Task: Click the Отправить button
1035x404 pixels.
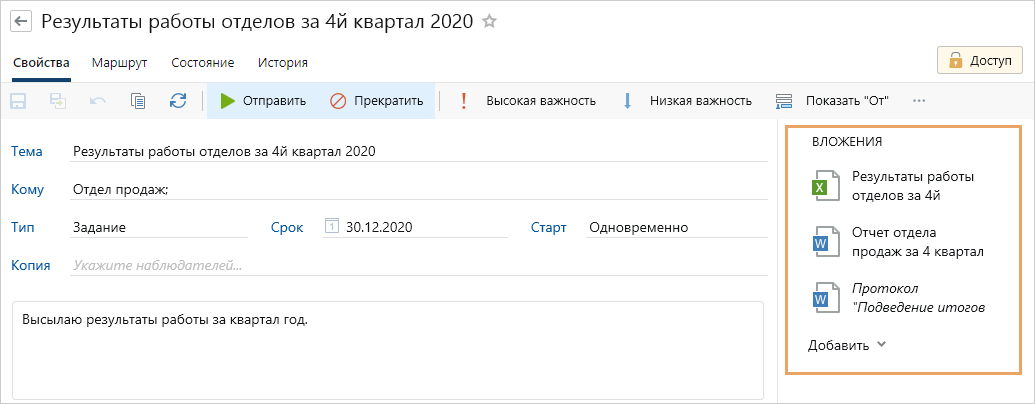Action: tap(263, 100)
